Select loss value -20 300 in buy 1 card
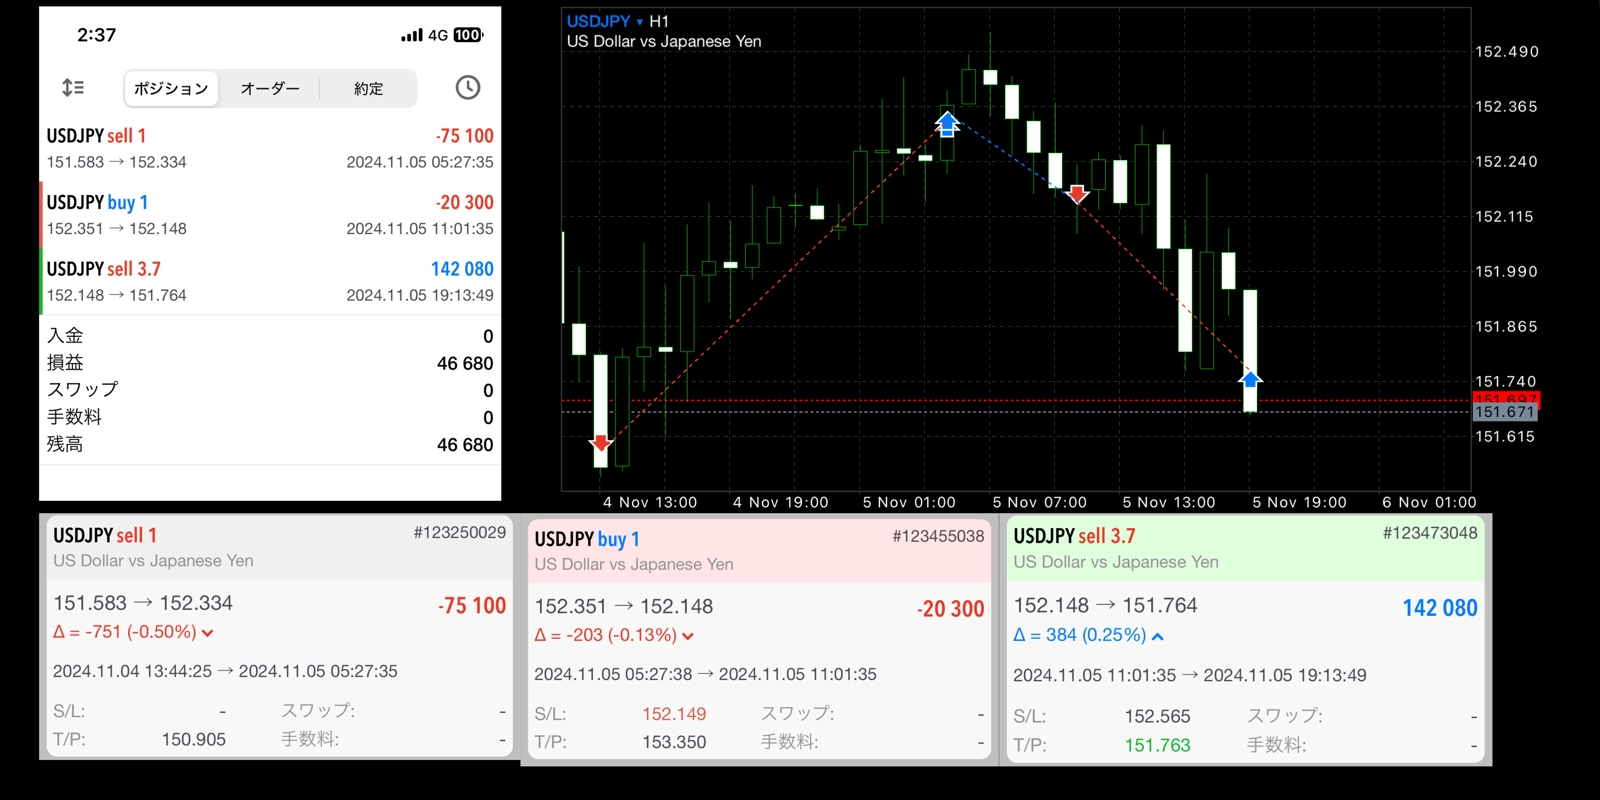 click(x=951, y=608)
